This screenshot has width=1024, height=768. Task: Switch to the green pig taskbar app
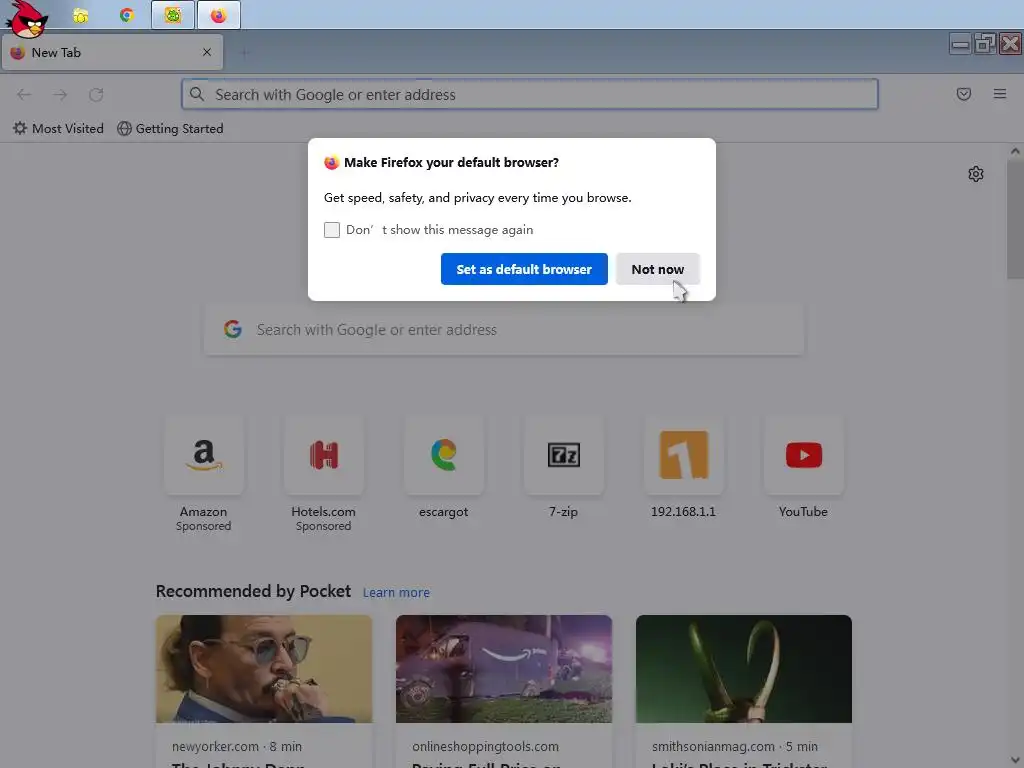pos(172,15)
